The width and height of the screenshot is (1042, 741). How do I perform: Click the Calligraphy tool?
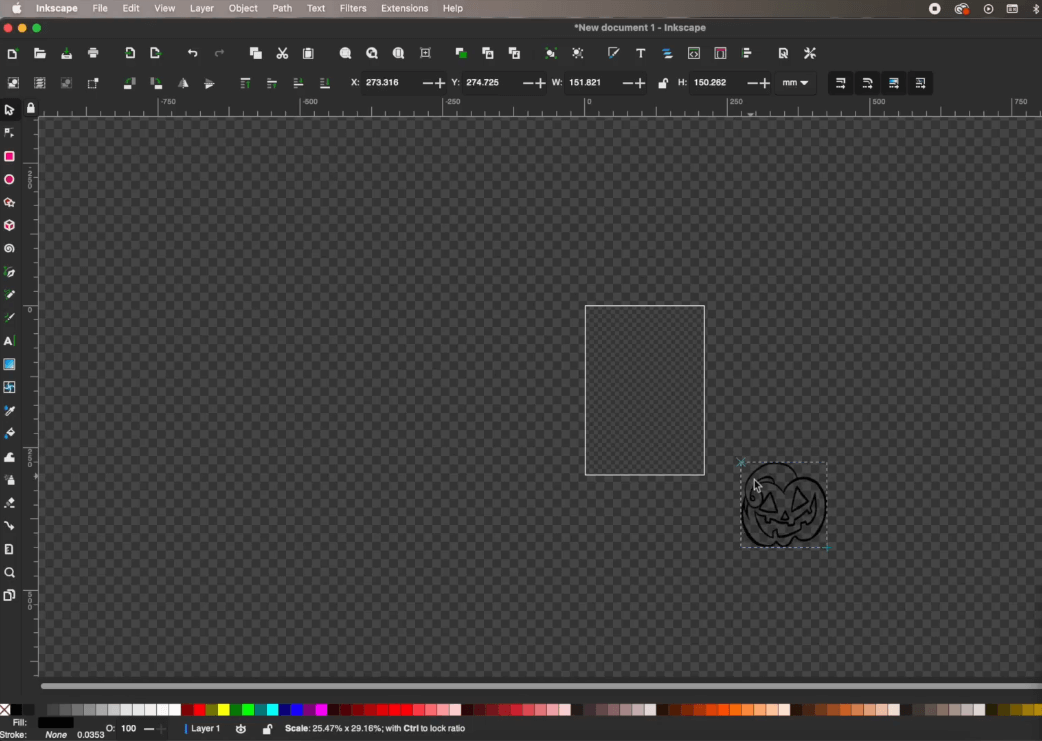point(9,318)
